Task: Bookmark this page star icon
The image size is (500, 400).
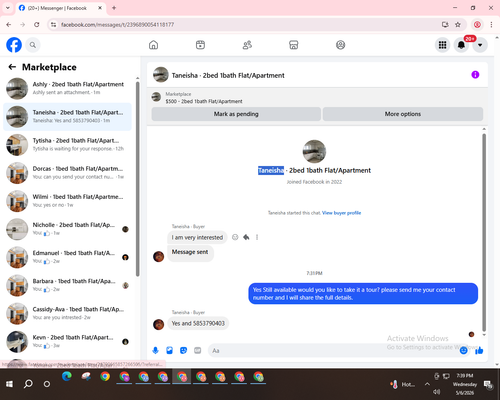Action: click(458, 25)
